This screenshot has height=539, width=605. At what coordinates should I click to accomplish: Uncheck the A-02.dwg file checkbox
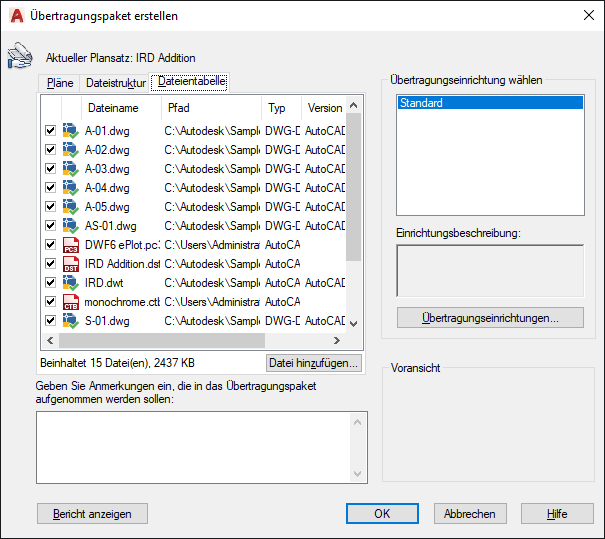coord(51,149)
